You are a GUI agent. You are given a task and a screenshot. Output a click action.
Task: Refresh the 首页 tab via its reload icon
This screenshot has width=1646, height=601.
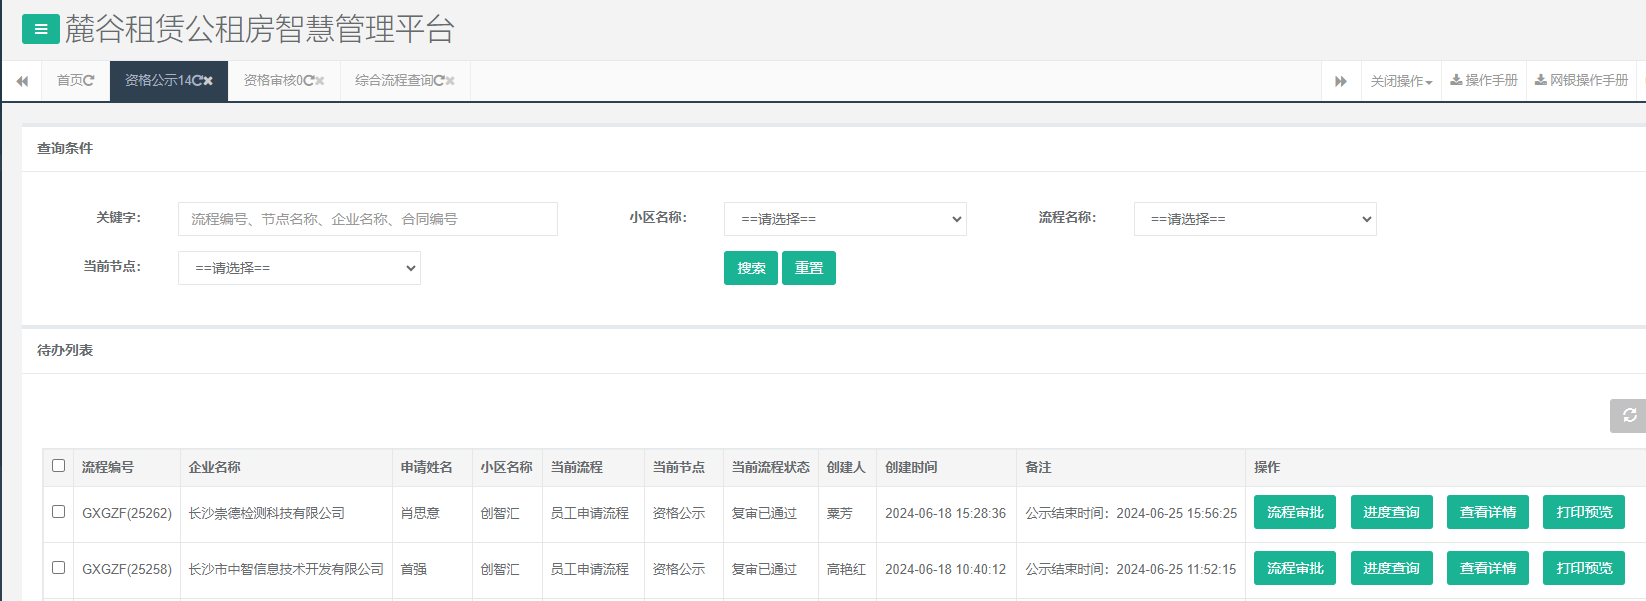pos(89,81)
